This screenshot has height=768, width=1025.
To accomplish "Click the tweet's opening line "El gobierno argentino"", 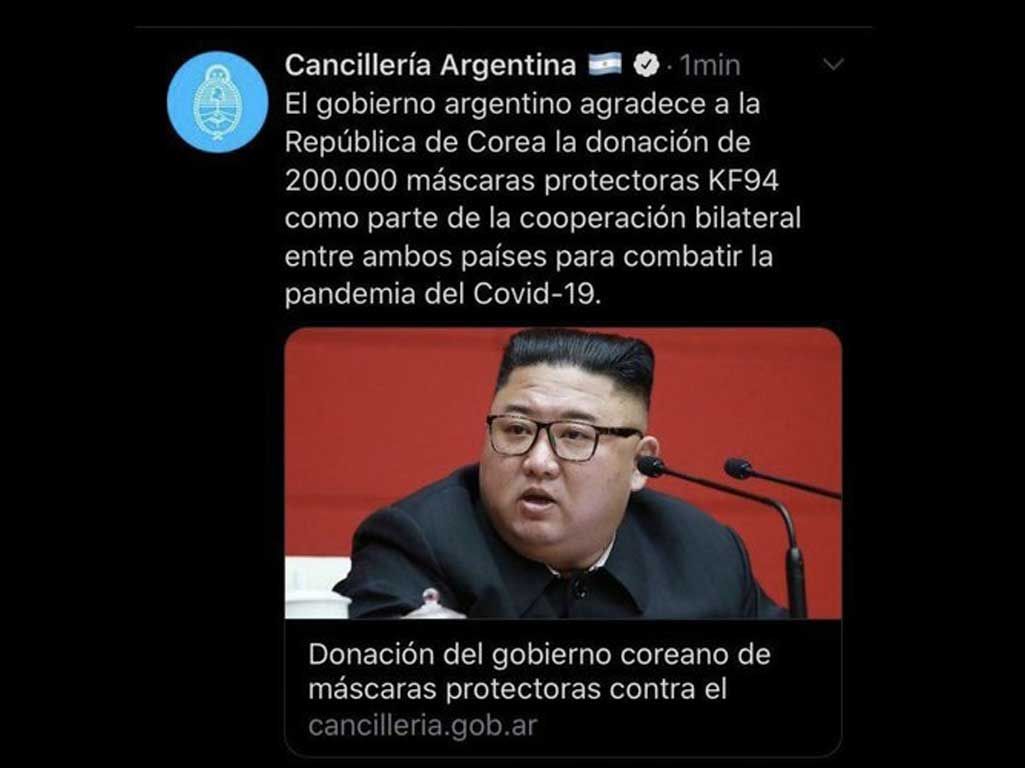I will coord(428,105).
